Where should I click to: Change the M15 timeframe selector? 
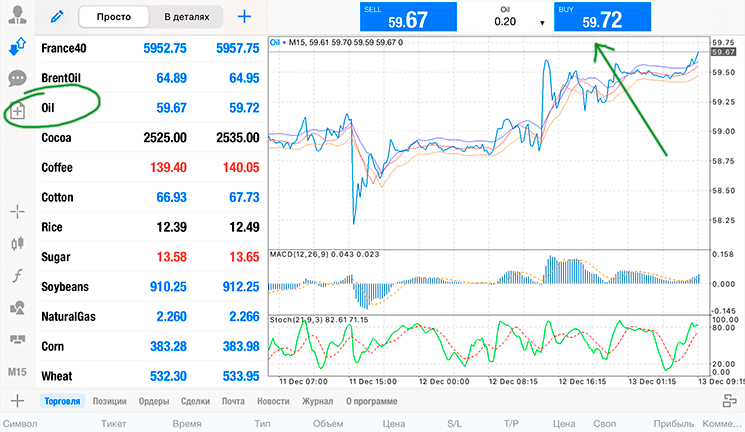coord(17,372)
